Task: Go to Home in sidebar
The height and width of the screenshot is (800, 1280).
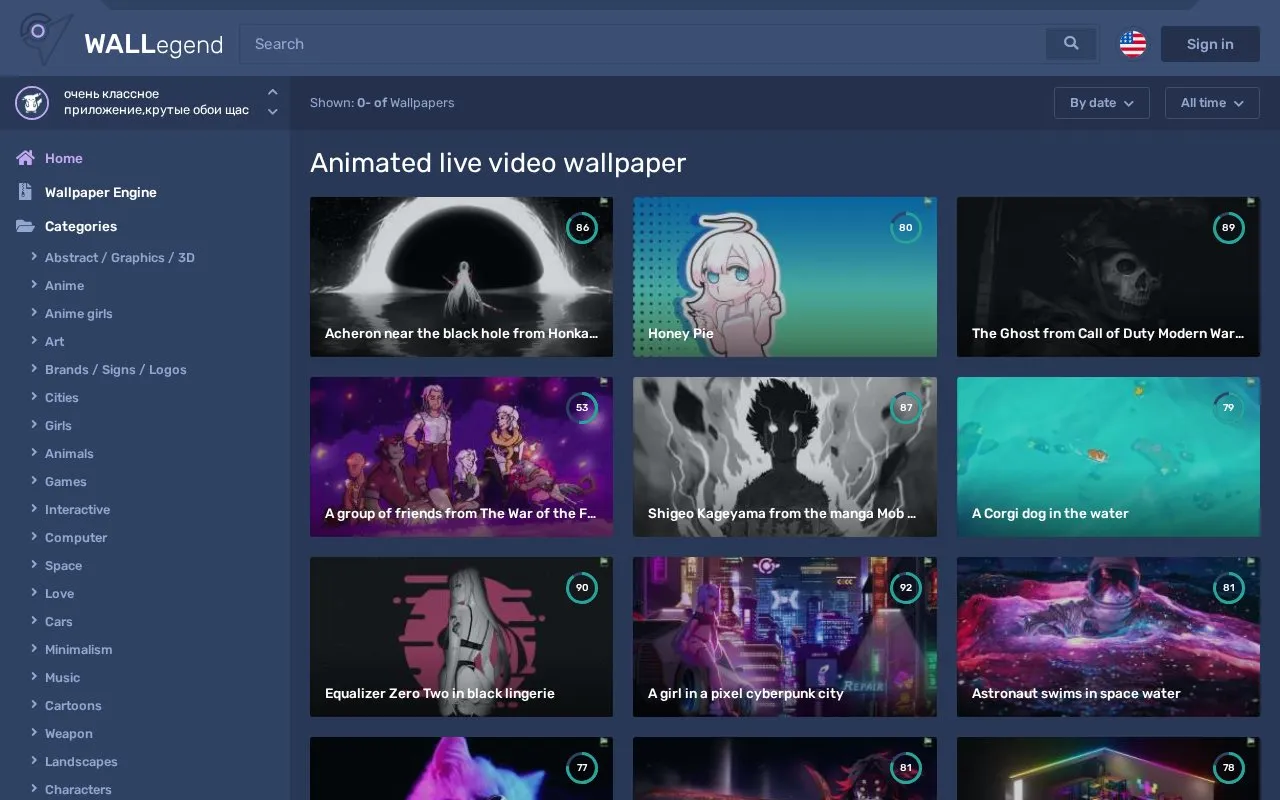Action: [x=64, y=158]
